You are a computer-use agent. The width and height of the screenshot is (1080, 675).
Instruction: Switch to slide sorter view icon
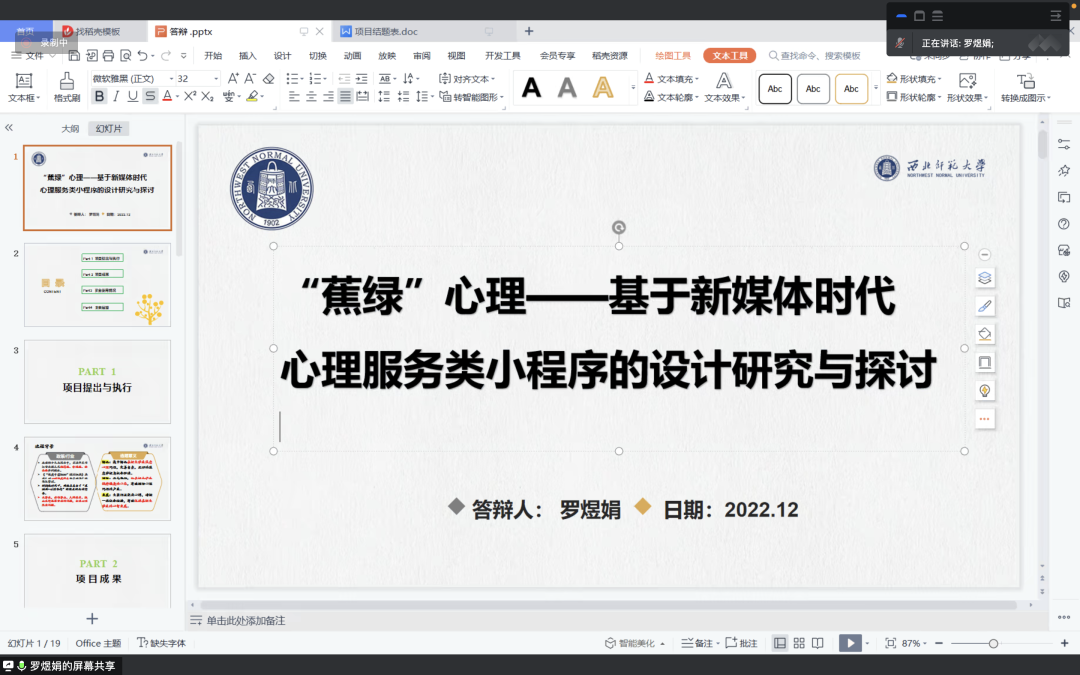point(799,643)
